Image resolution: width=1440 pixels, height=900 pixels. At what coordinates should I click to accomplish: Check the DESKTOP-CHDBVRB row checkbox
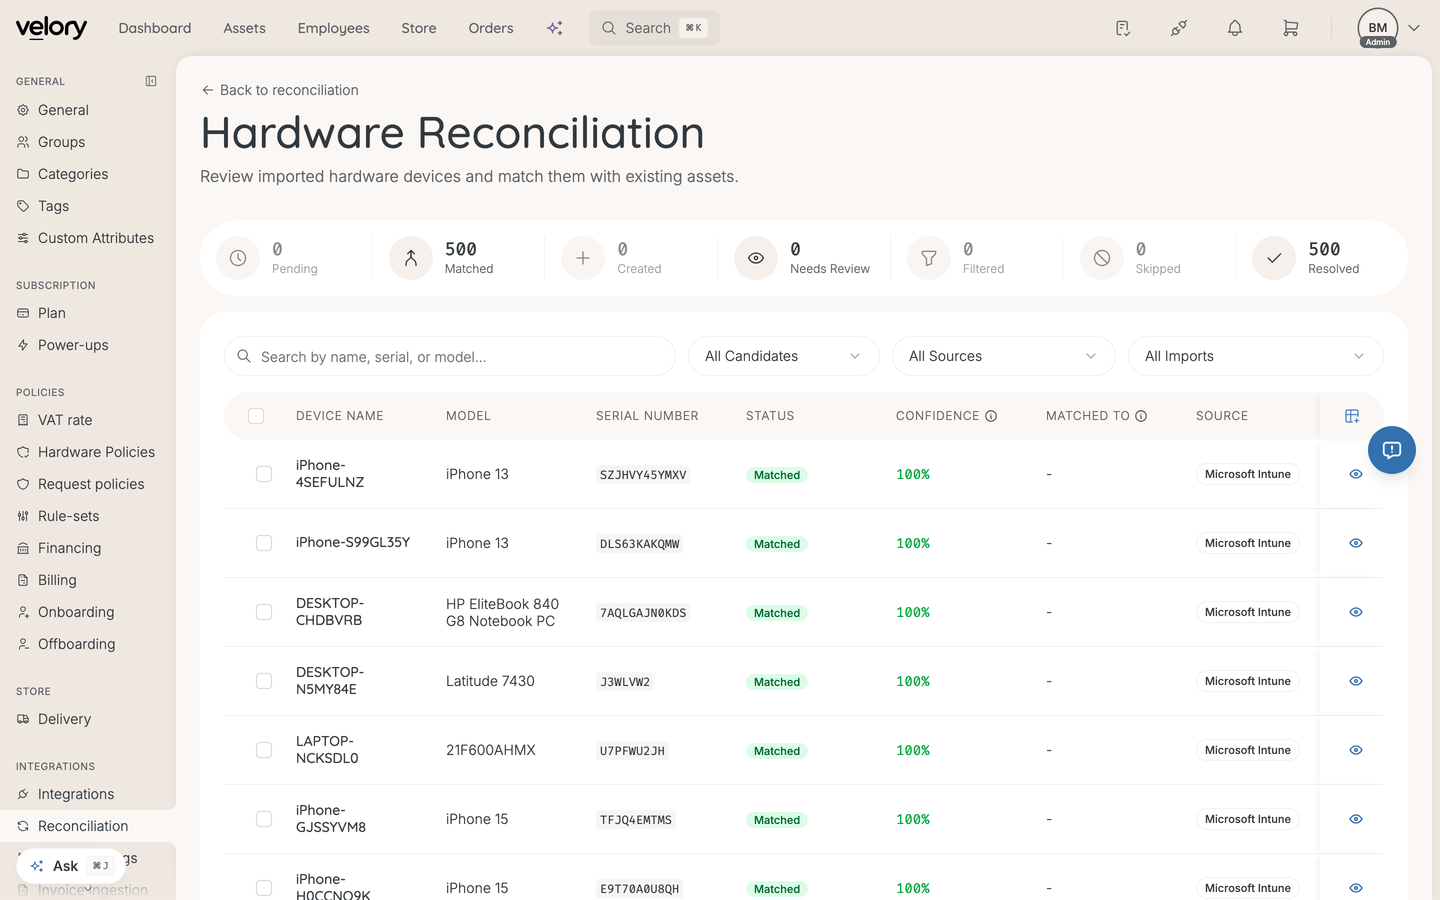point(264,612)
